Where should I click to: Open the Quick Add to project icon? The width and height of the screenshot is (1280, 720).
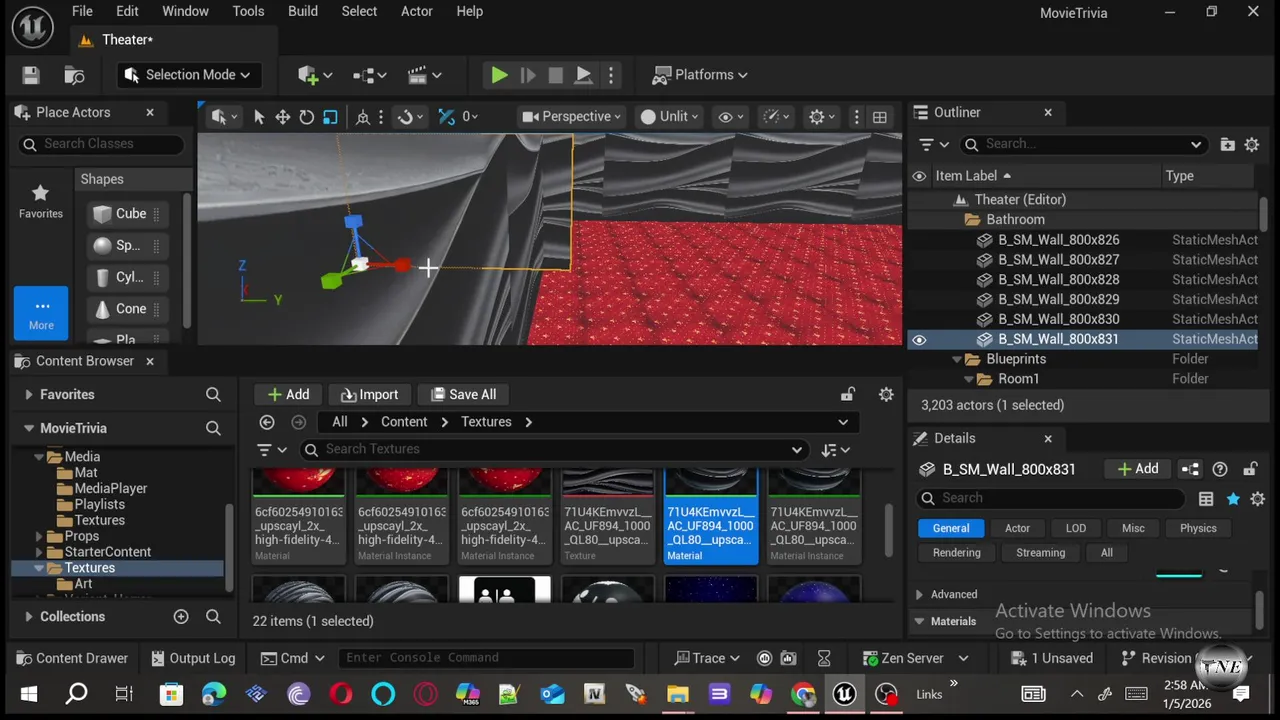[x=314, y=75]
